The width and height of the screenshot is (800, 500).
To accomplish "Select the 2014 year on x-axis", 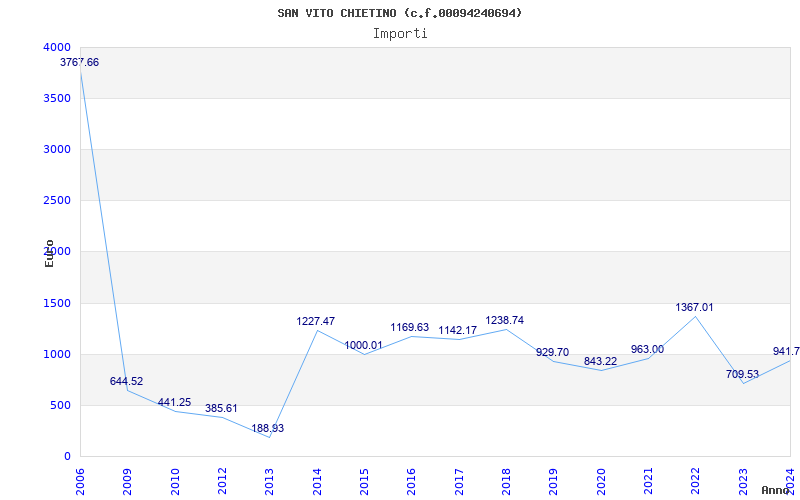I will (317, 480).
